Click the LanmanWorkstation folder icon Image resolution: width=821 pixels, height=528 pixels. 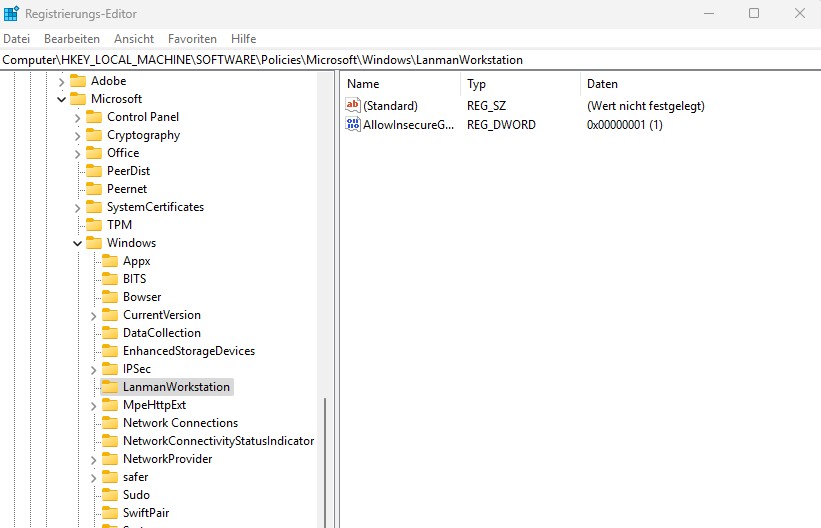pos(110,387)
